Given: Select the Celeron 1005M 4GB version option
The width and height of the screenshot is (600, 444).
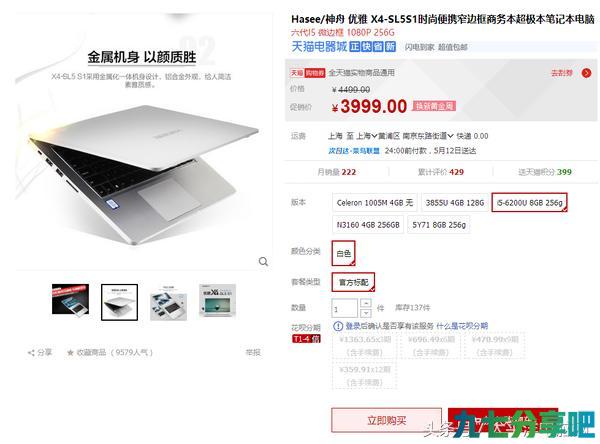Looking at the screenshot, I should (x=375, y=203).
